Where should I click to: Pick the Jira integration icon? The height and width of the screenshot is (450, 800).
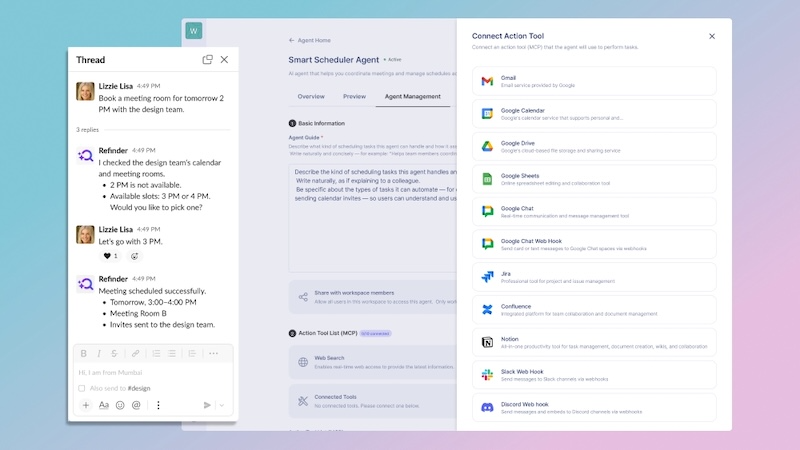click(x=487, y=277)
